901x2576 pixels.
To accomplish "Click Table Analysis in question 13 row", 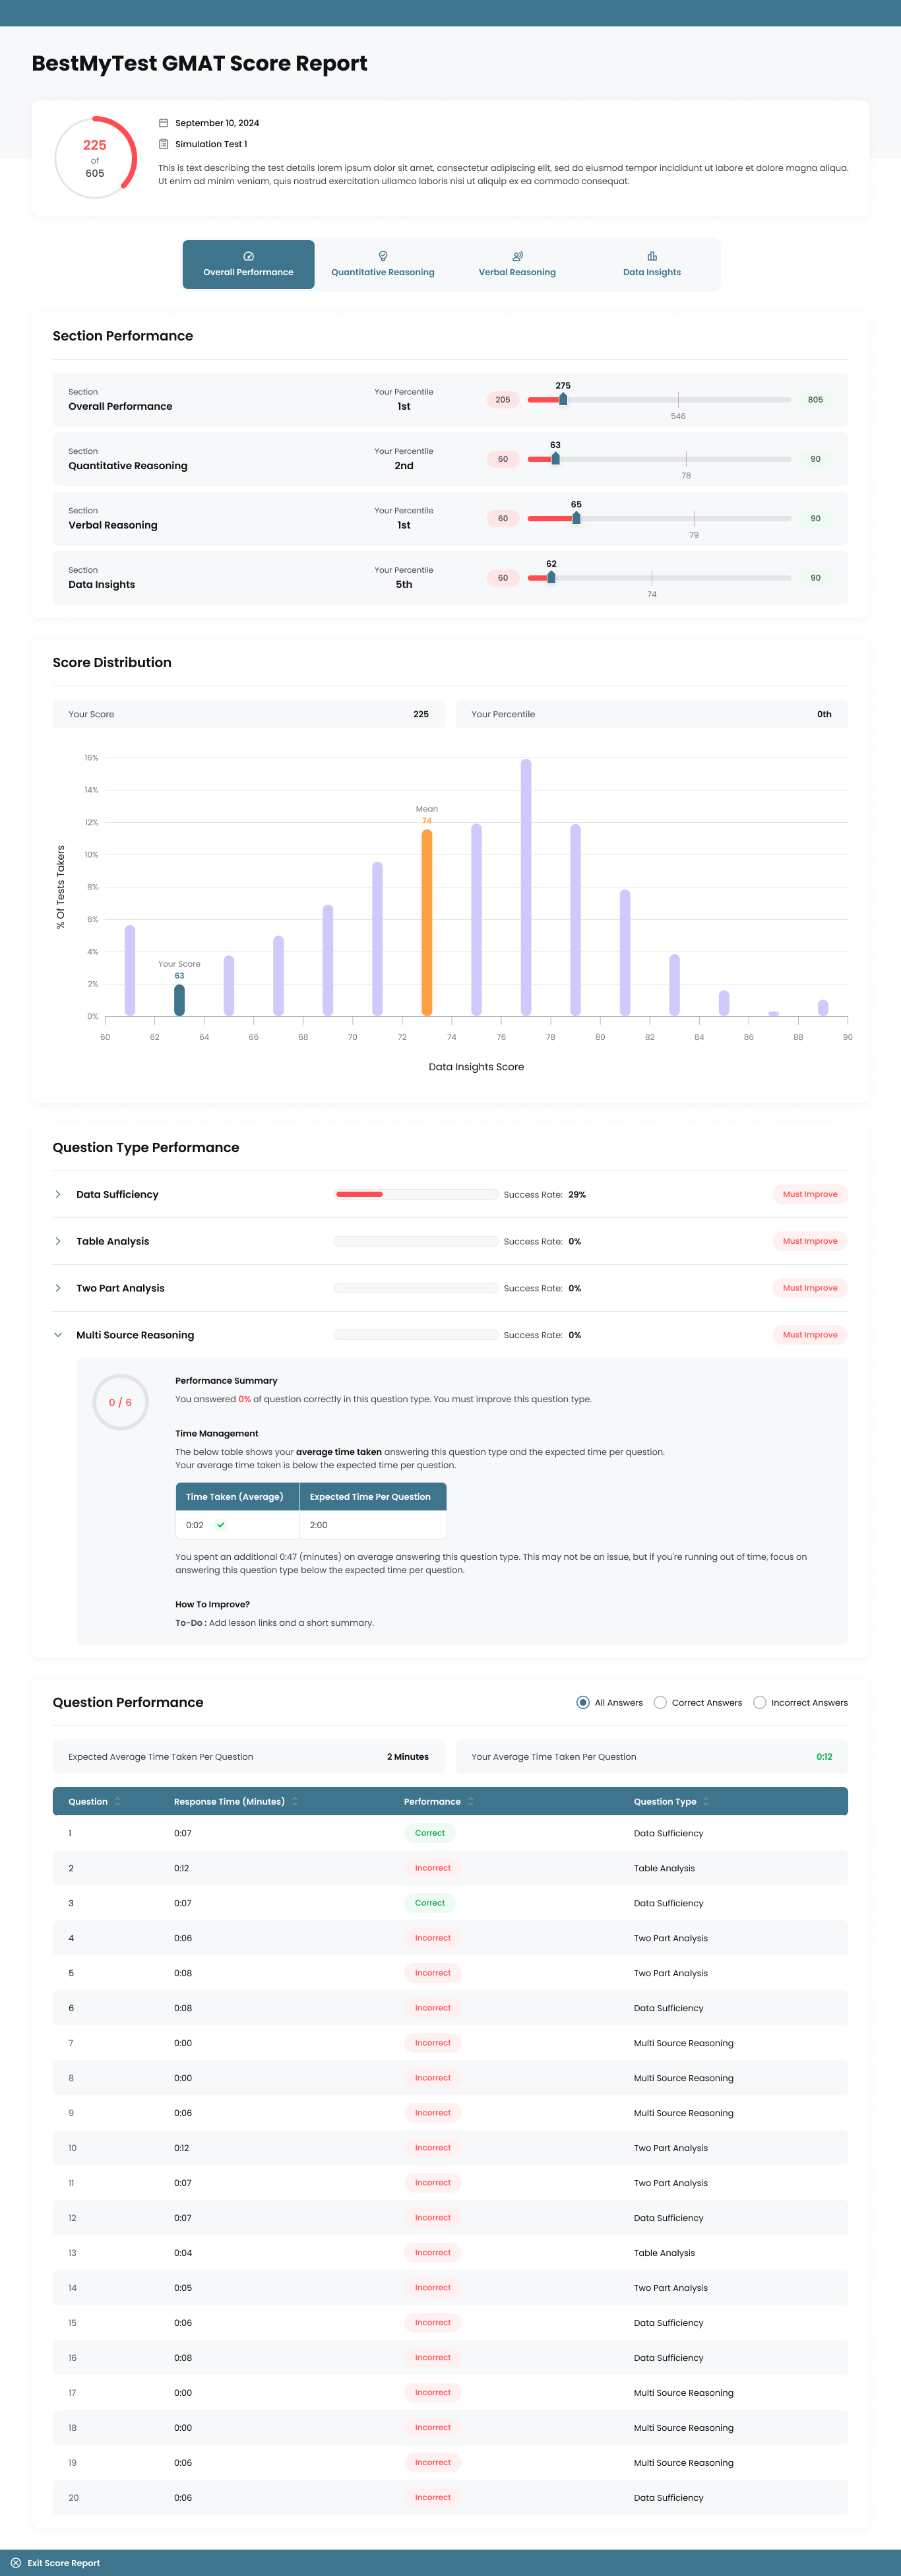I will point(664,2253).
